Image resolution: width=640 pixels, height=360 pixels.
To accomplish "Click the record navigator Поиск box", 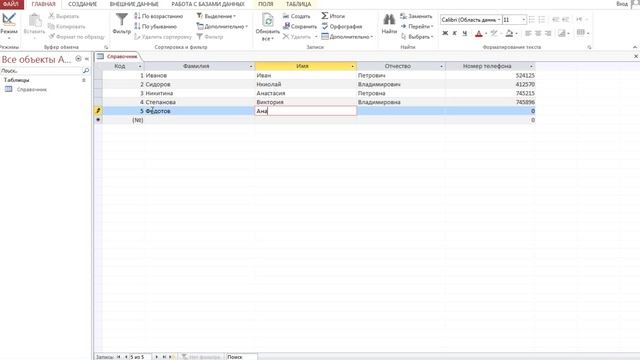I will click(241, 357).
